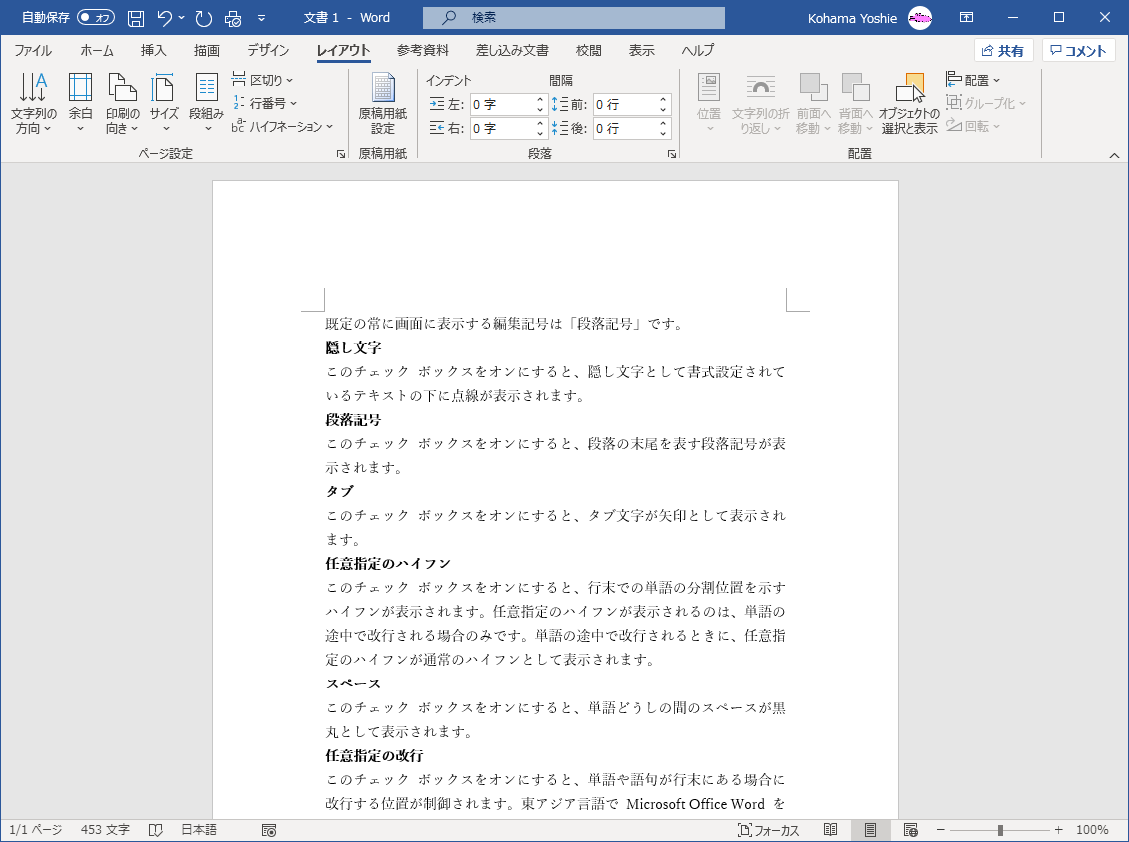Open the 印刷の向き orientation icon
Viewport: 1129px width, 842px height.
tap(122, 103)
